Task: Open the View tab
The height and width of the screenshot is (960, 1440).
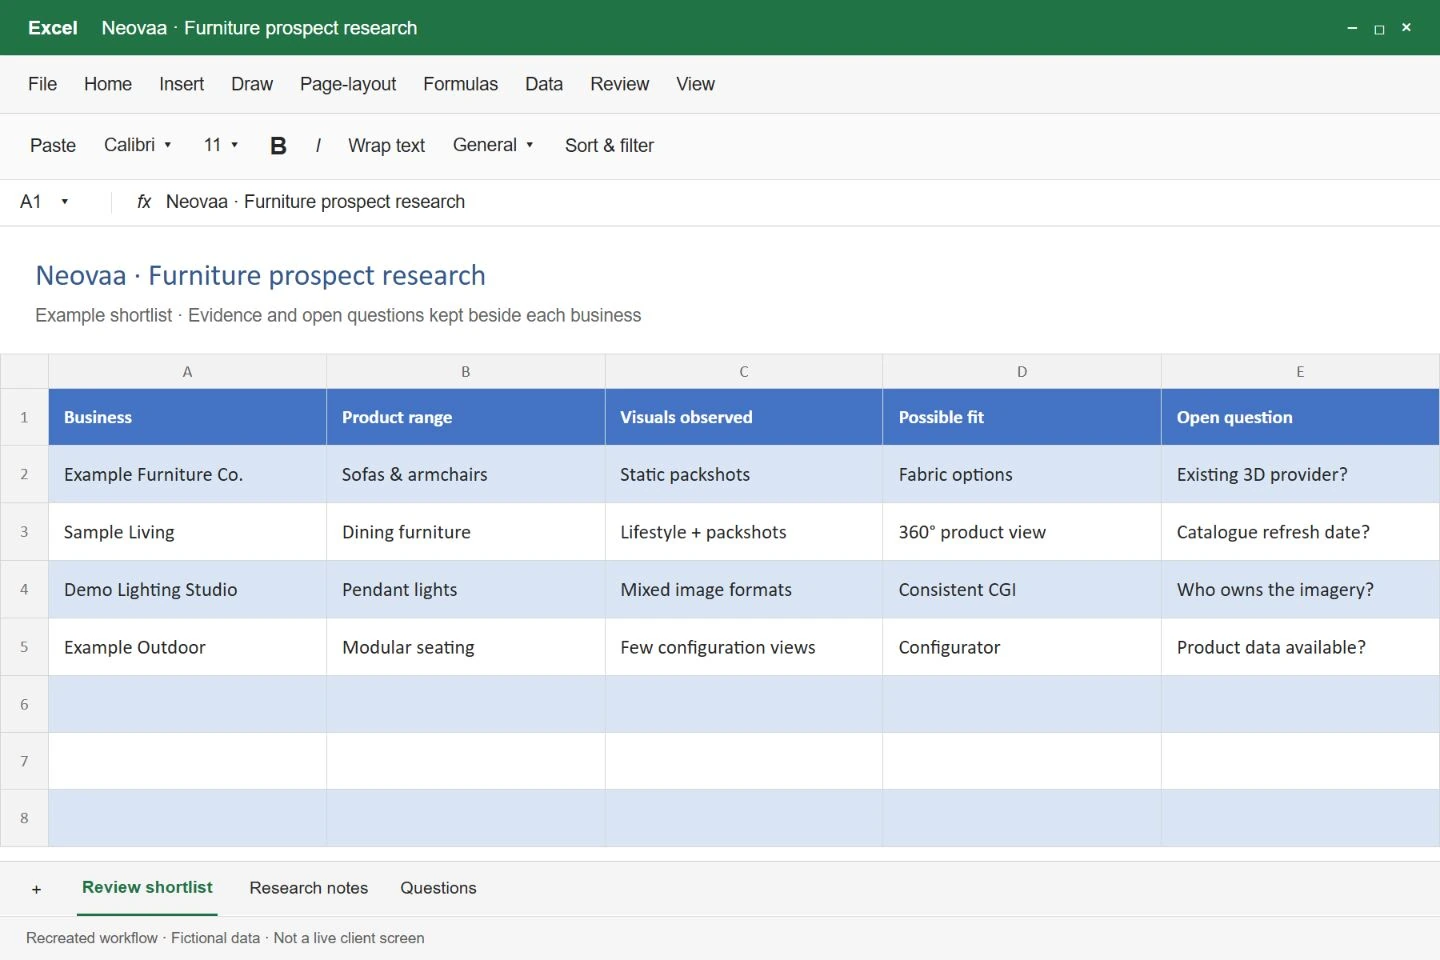Action: point(695,84)
